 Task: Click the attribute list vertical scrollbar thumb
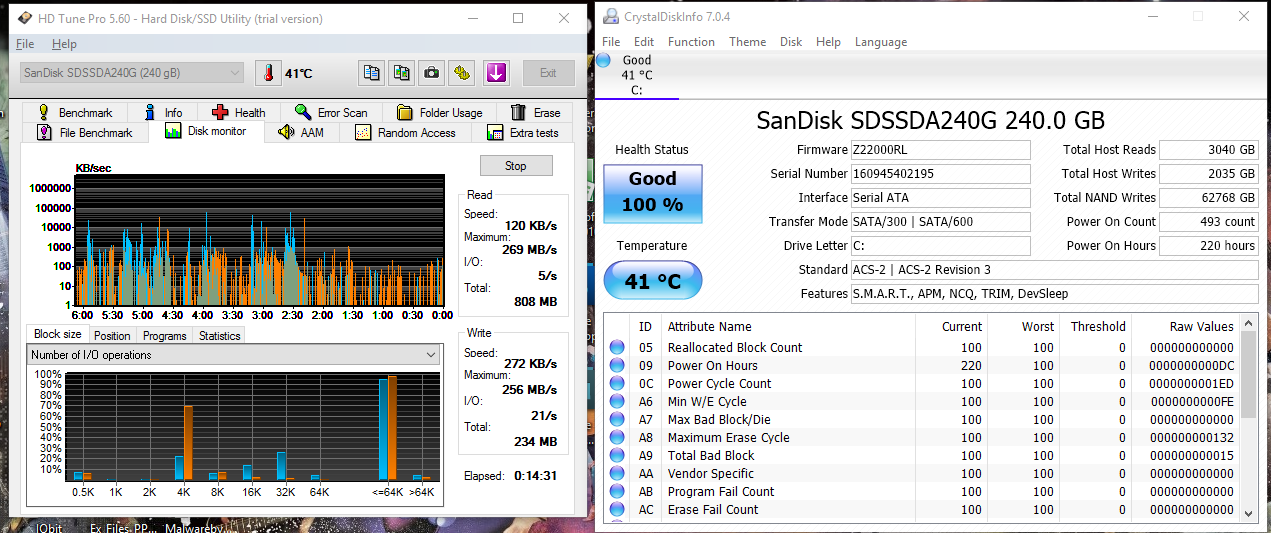coord(1249,375)
